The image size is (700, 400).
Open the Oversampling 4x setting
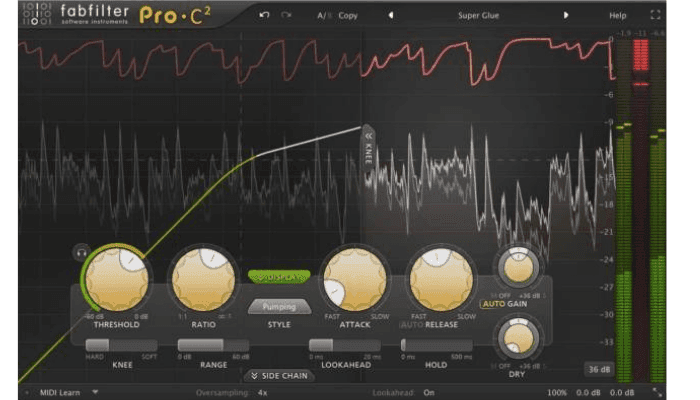click(262, 393)
